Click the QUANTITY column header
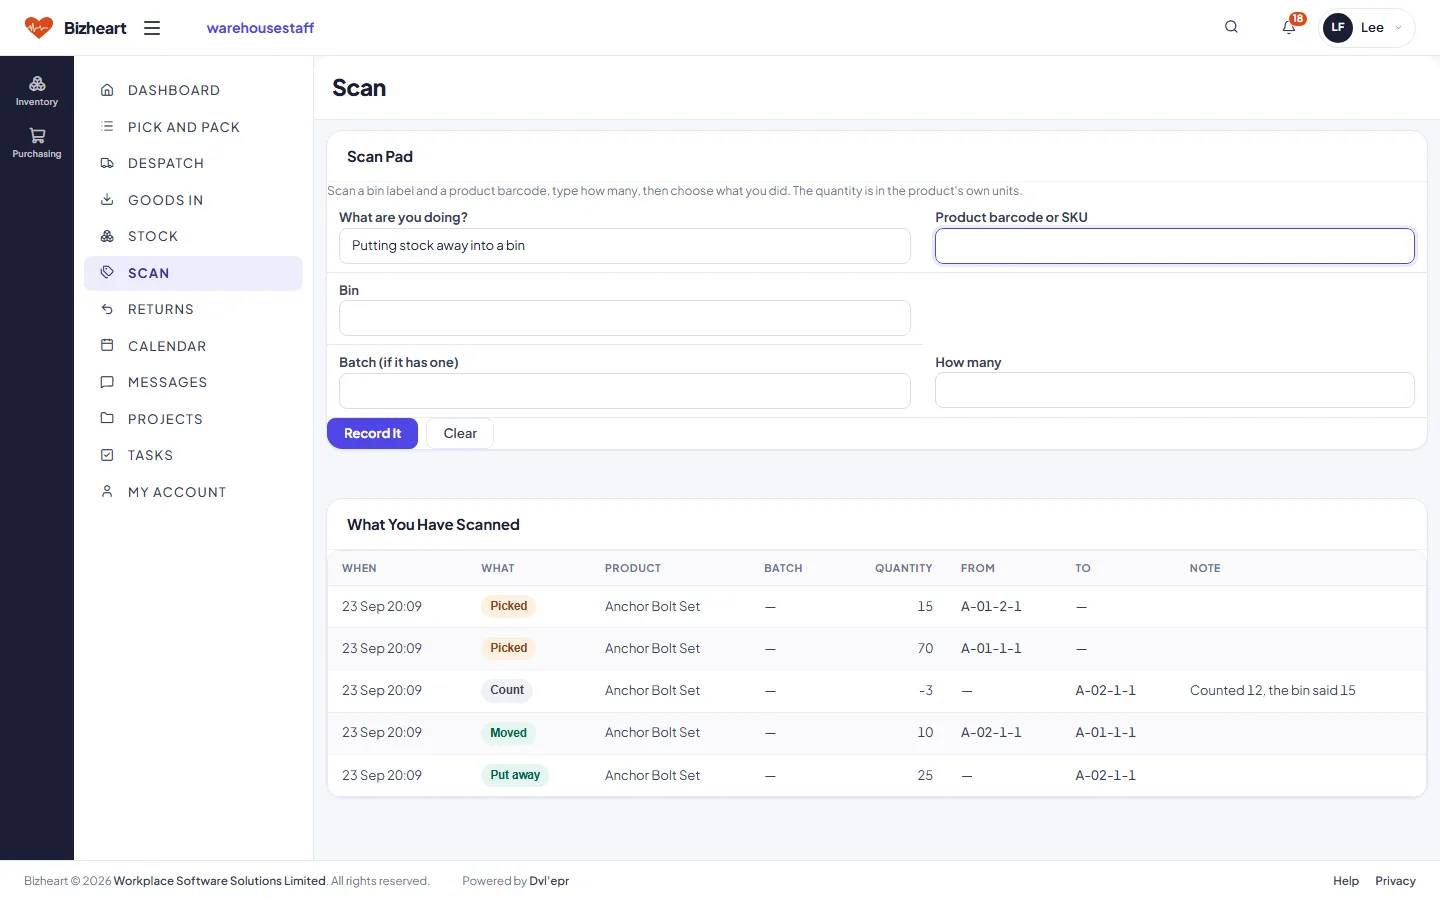This screenshot has height=900, width=1440. pyautogui.click(x=904, y=568)
